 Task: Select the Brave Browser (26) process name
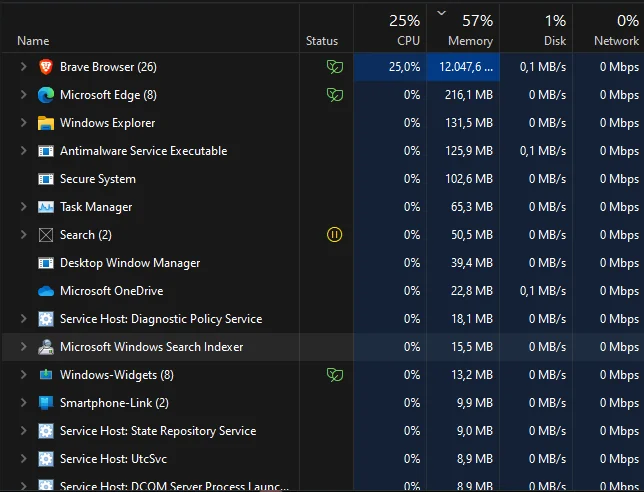(108, 67)
